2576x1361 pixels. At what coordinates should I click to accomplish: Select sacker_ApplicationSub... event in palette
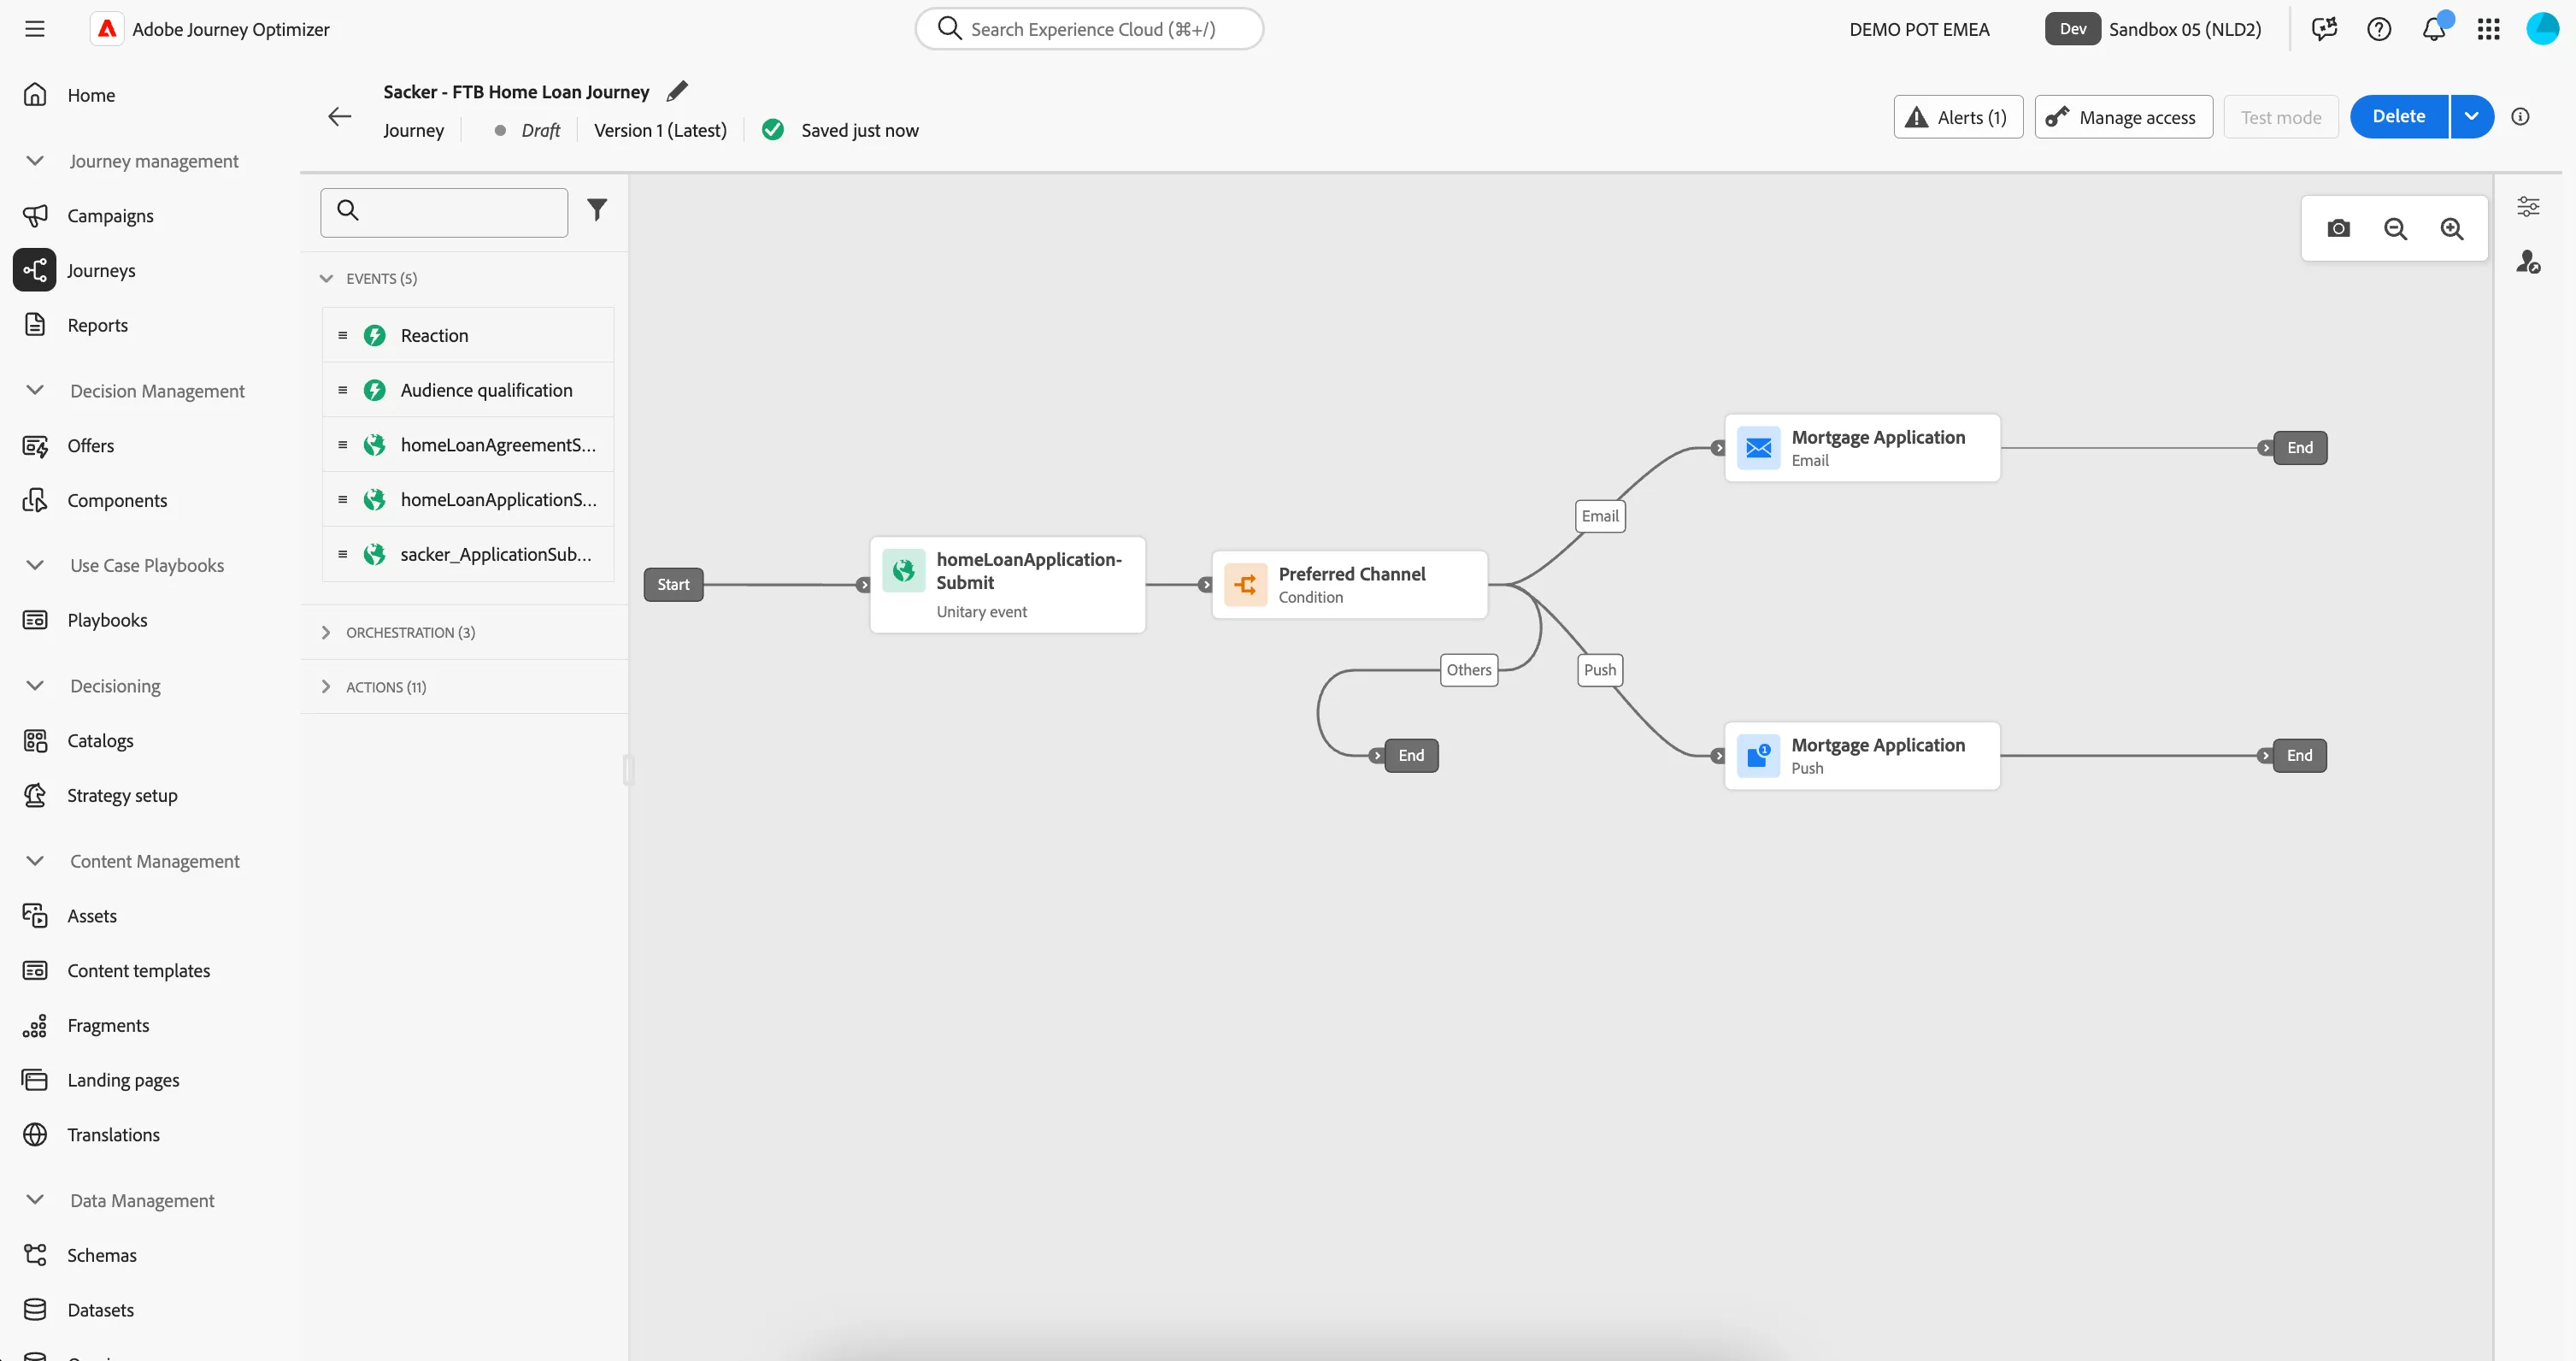coord(468,555)
